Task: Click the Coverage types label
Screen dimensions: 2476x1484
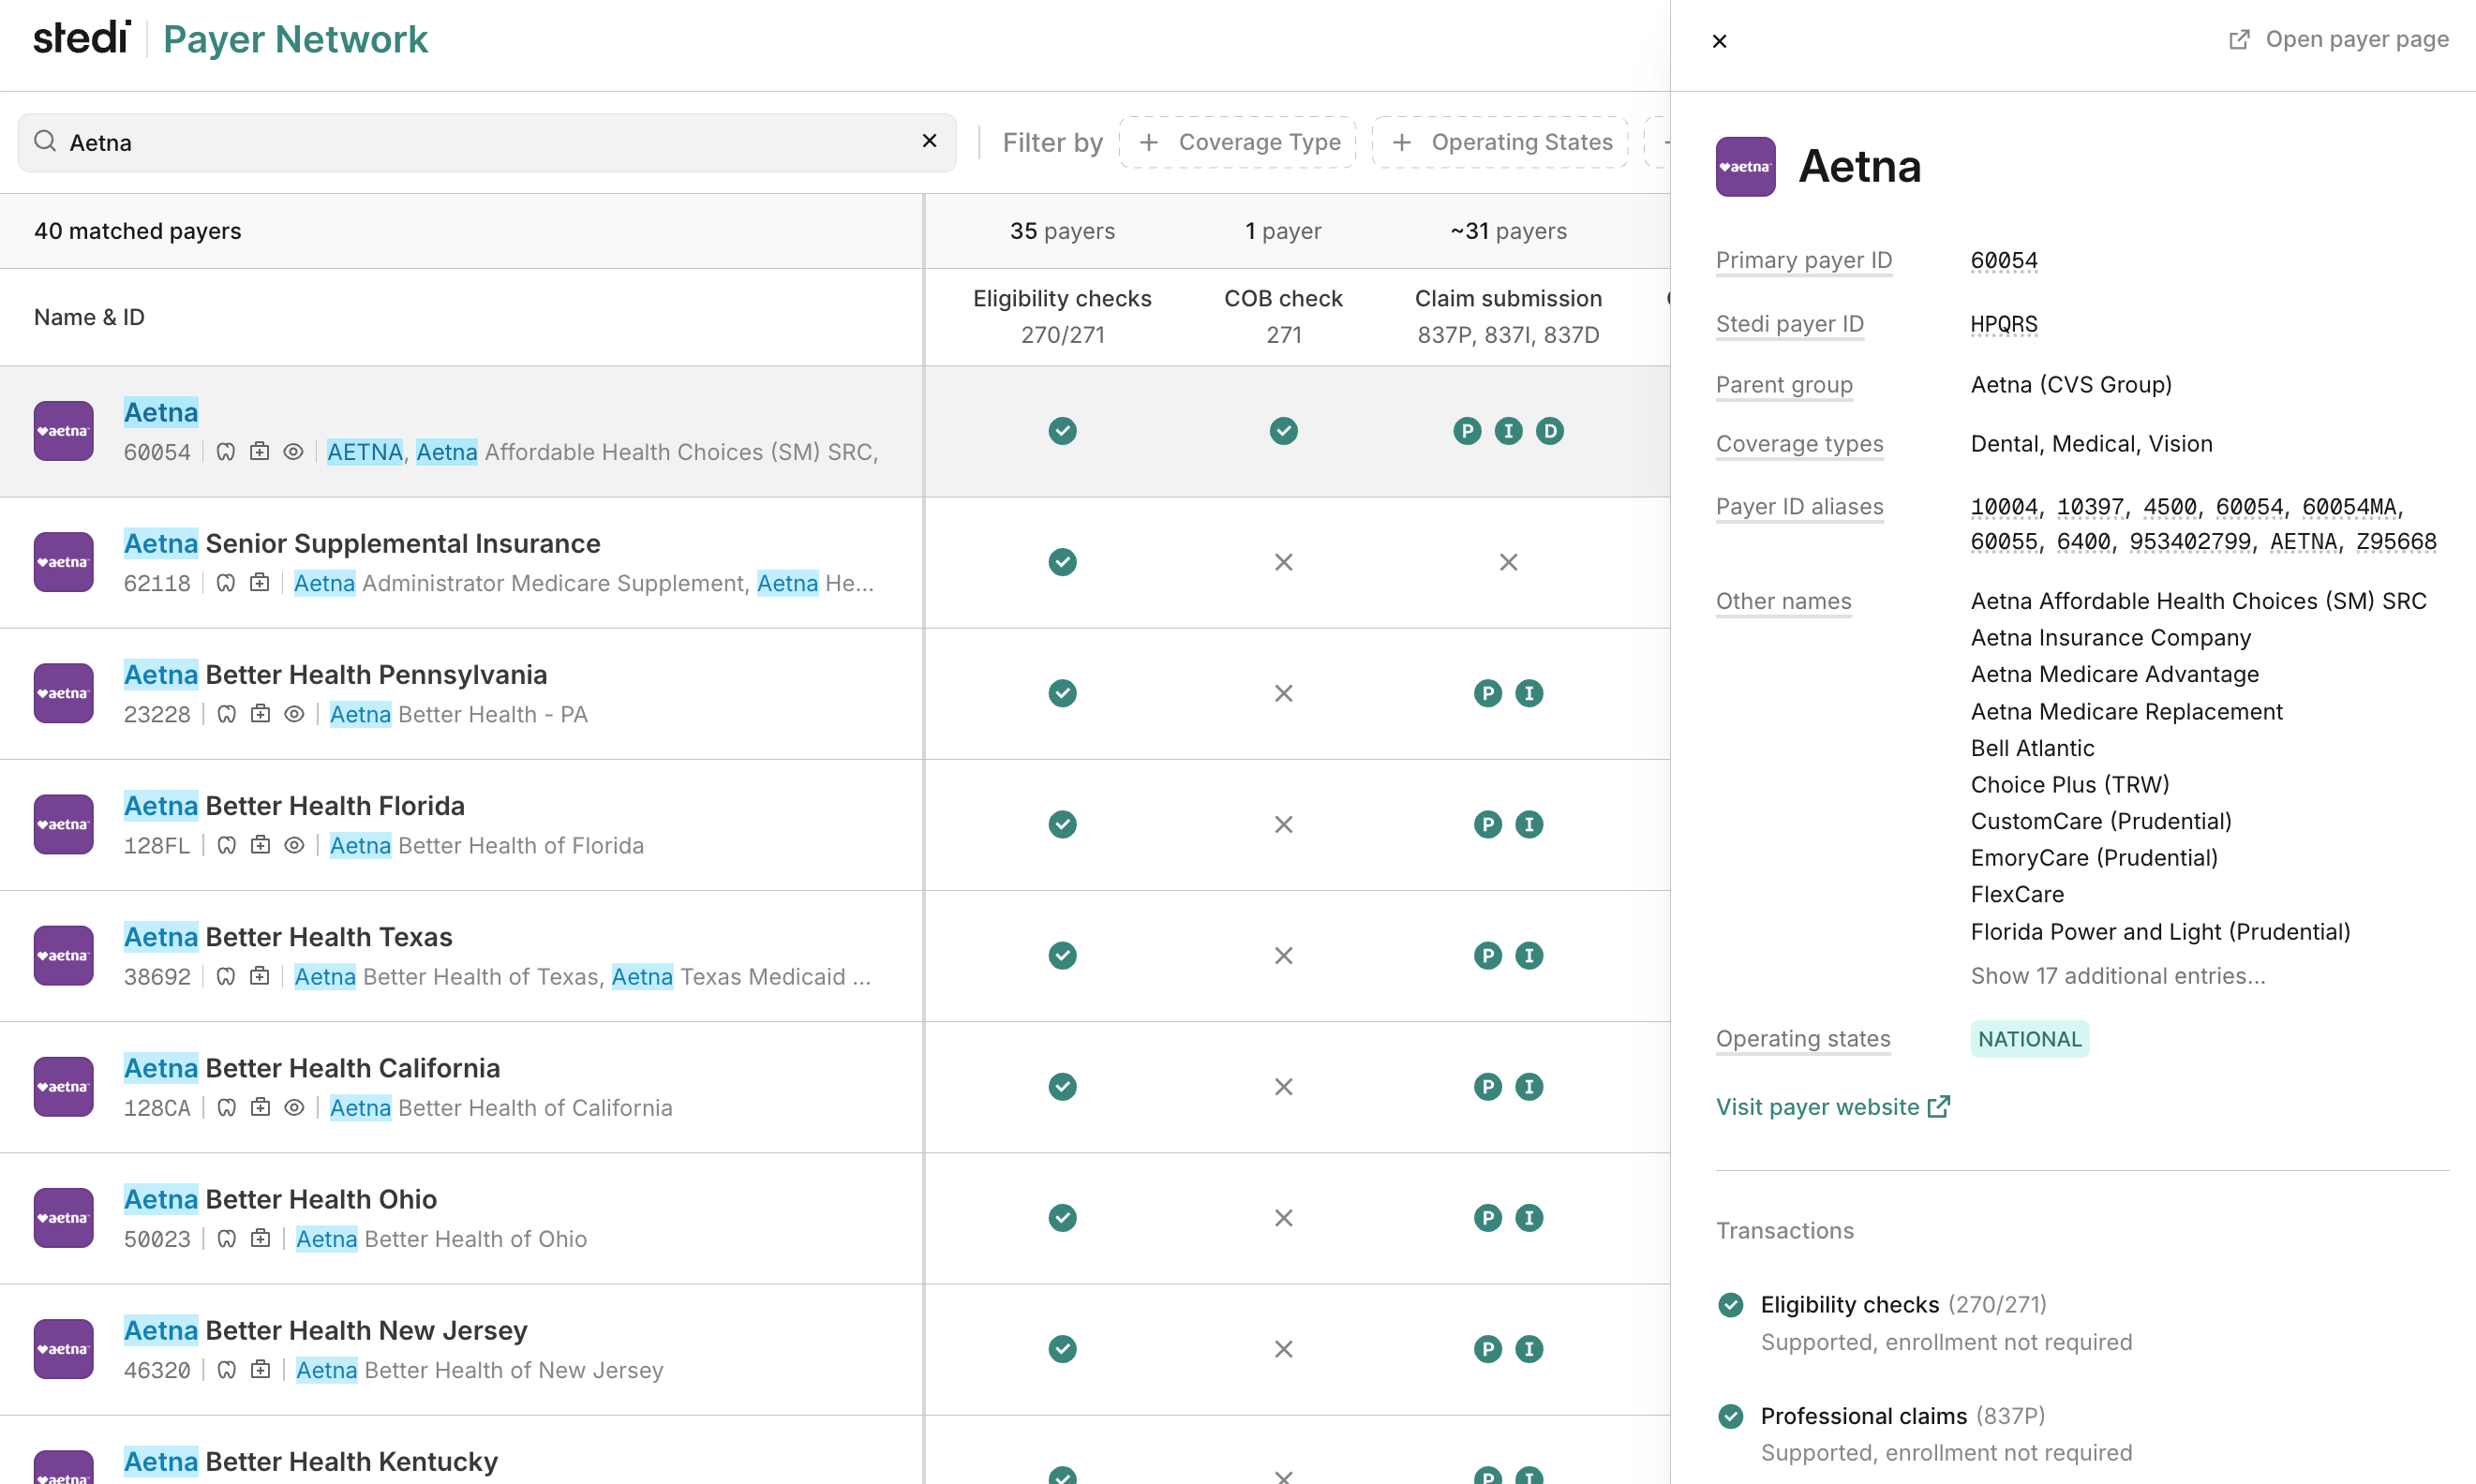Action: 1799,444
